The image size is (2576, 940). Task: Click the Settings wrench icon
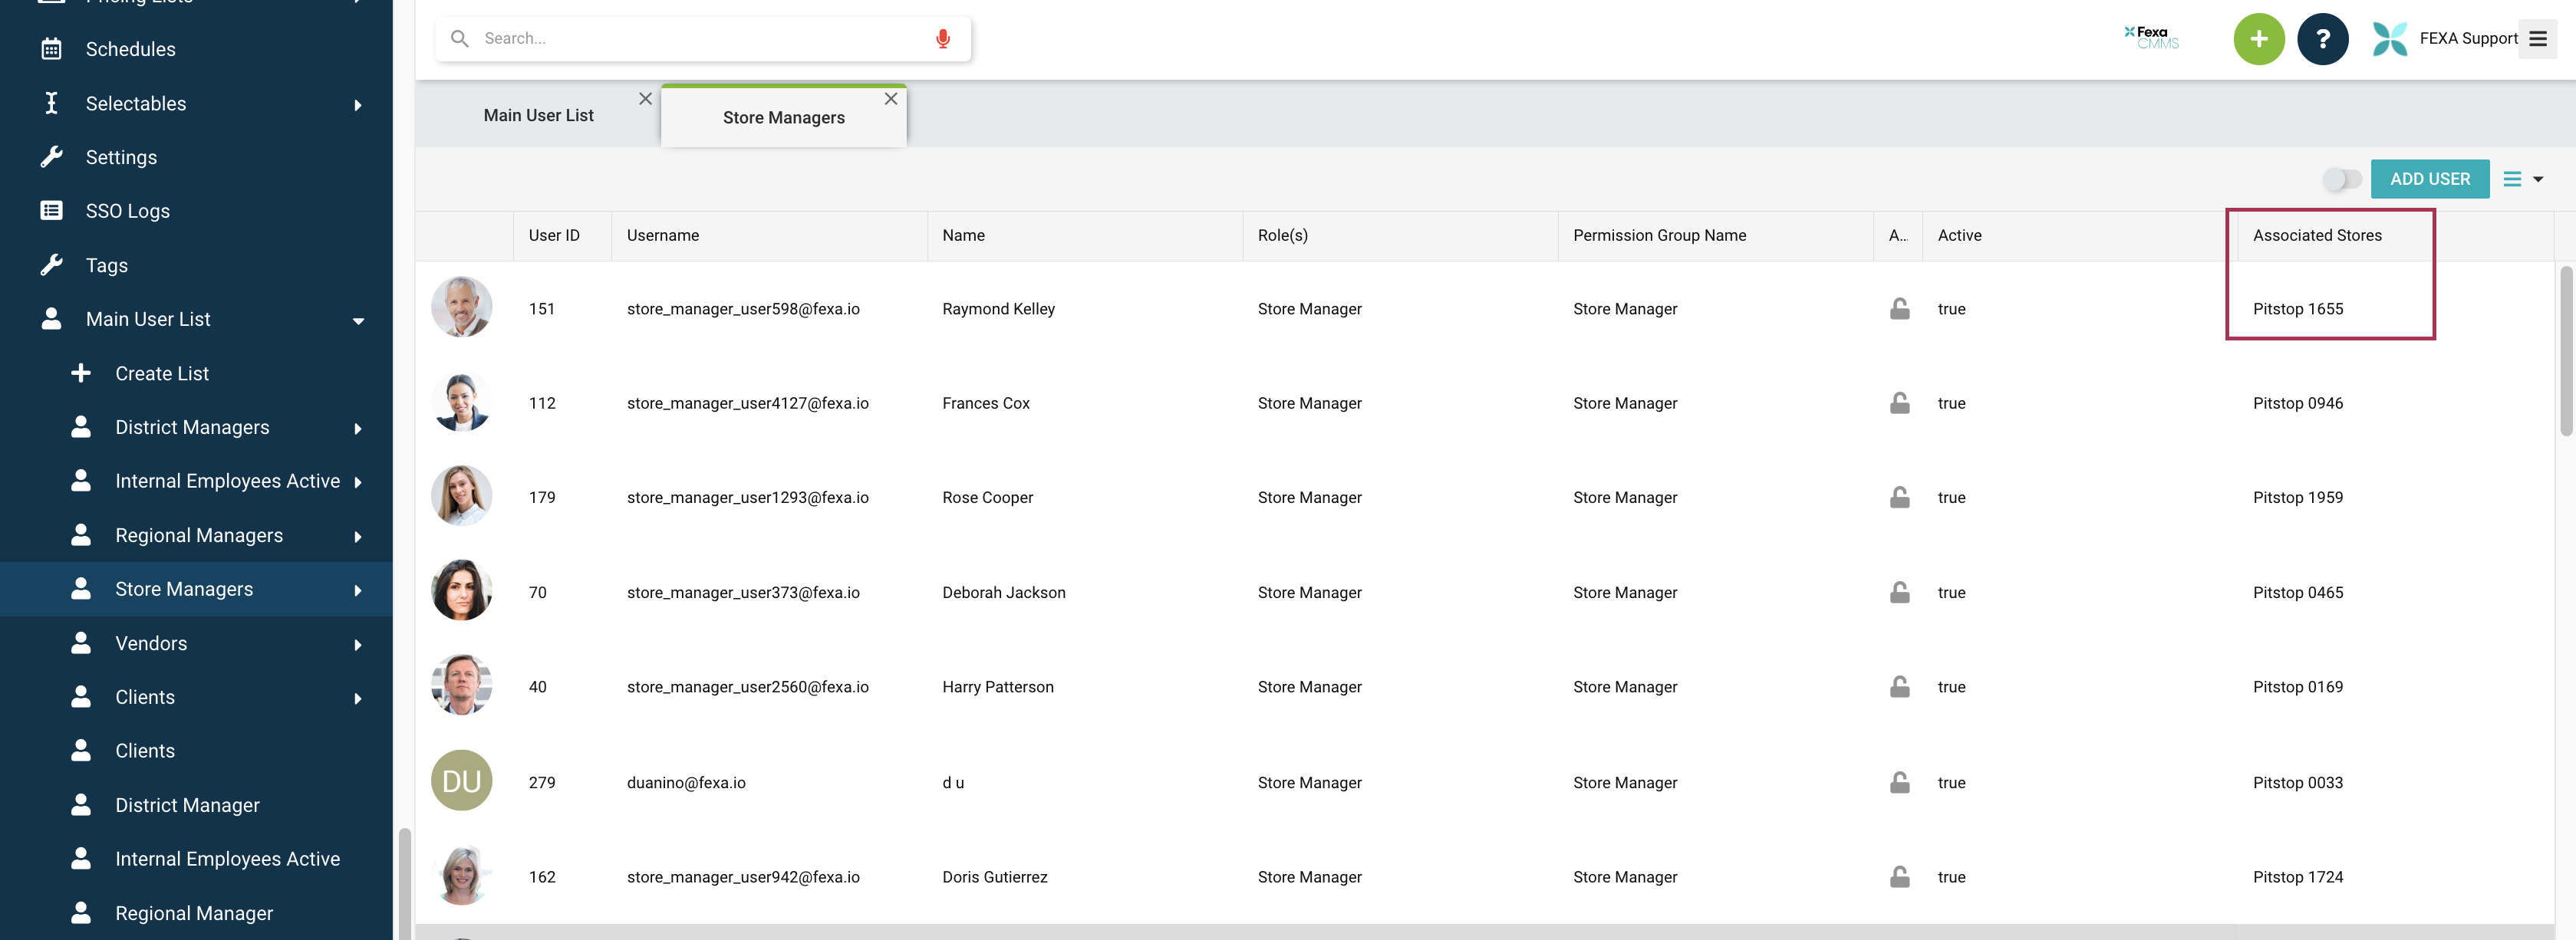[x=52, y=157]
